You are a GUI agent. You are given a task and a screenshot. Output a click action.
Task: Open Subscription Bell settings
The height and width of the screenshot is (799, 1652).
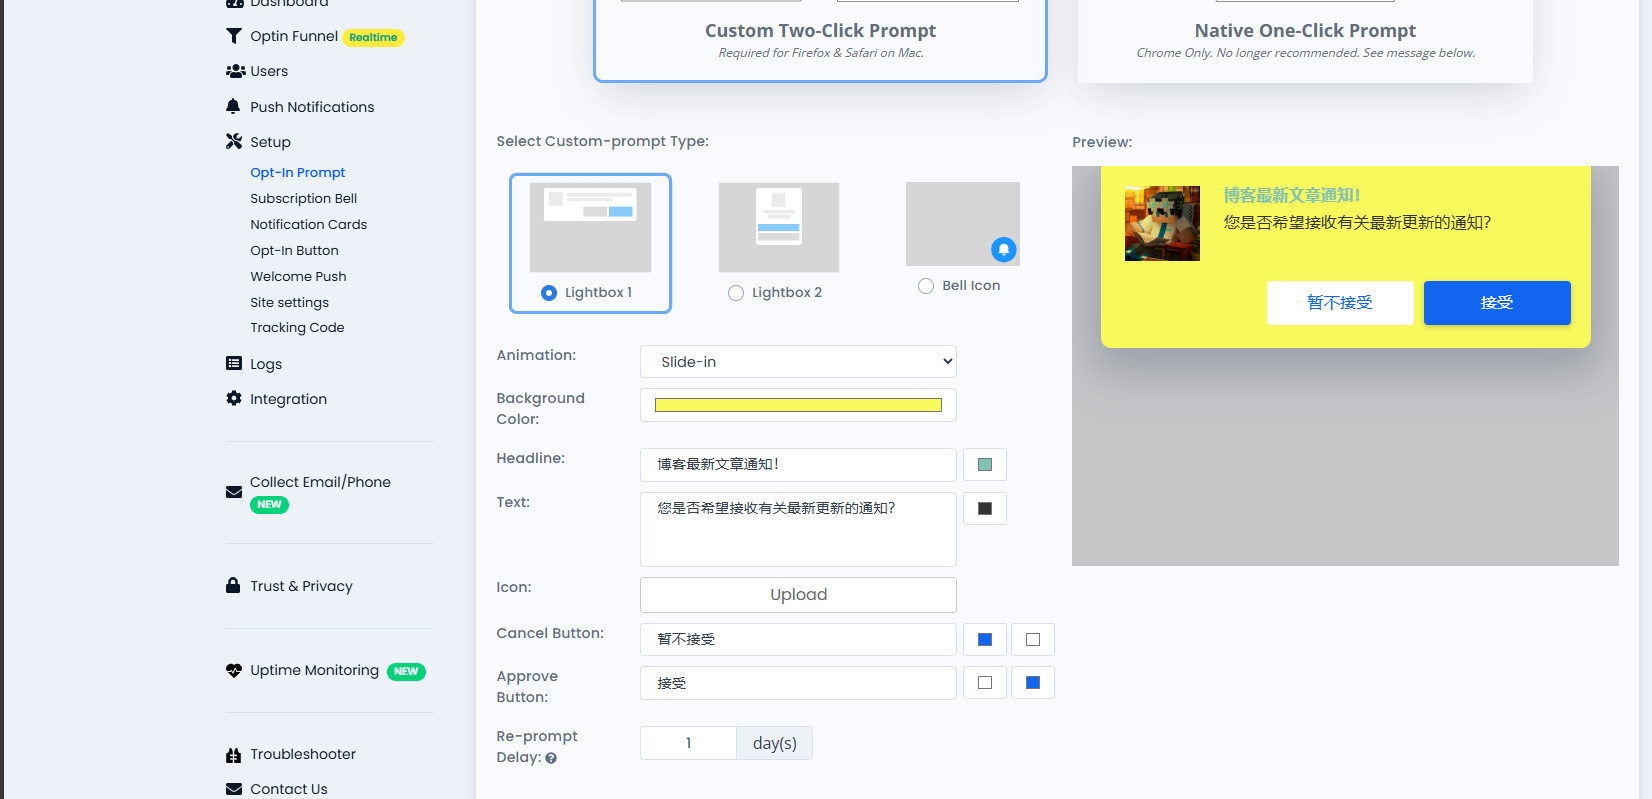pos(304,198)
